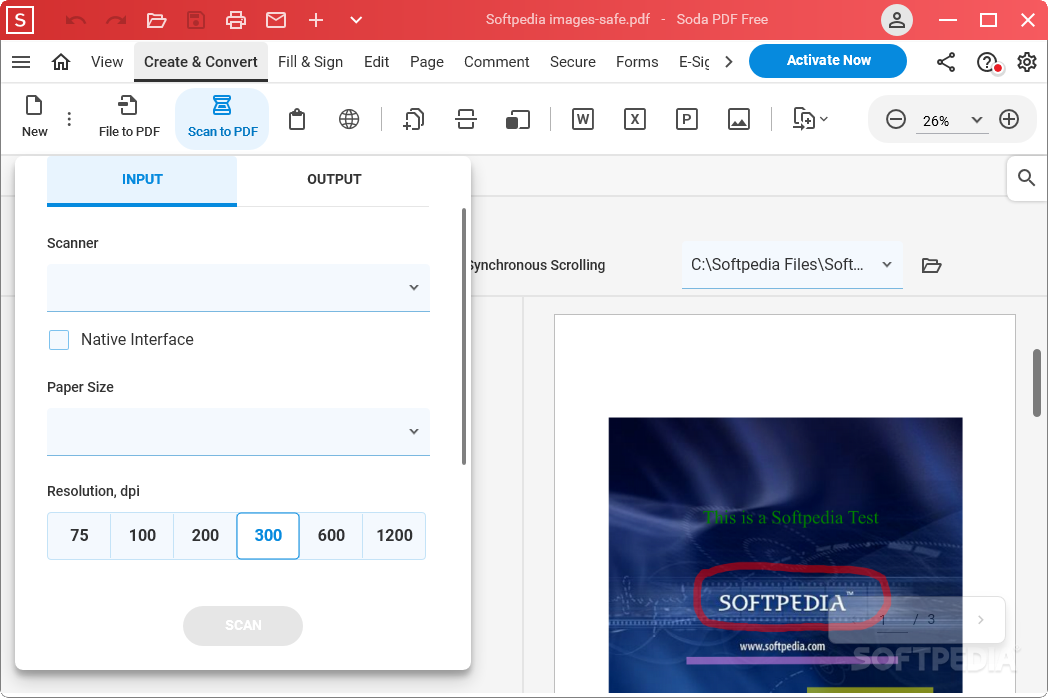Save the document using the floppy icon
This screenshot has height=698, width=1048.
point(196,20)
